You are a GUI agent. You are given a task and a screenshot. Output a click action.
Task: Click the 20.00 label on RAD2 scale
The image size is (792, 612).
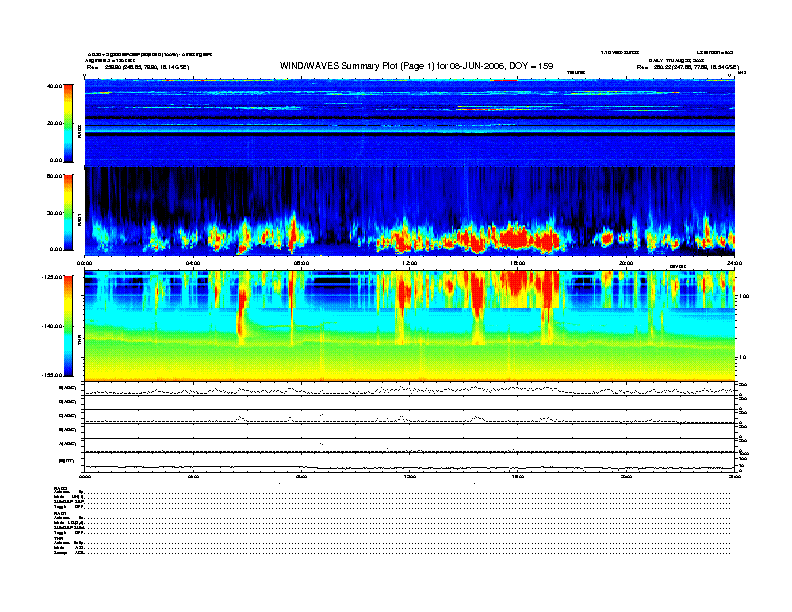(54, 123)
